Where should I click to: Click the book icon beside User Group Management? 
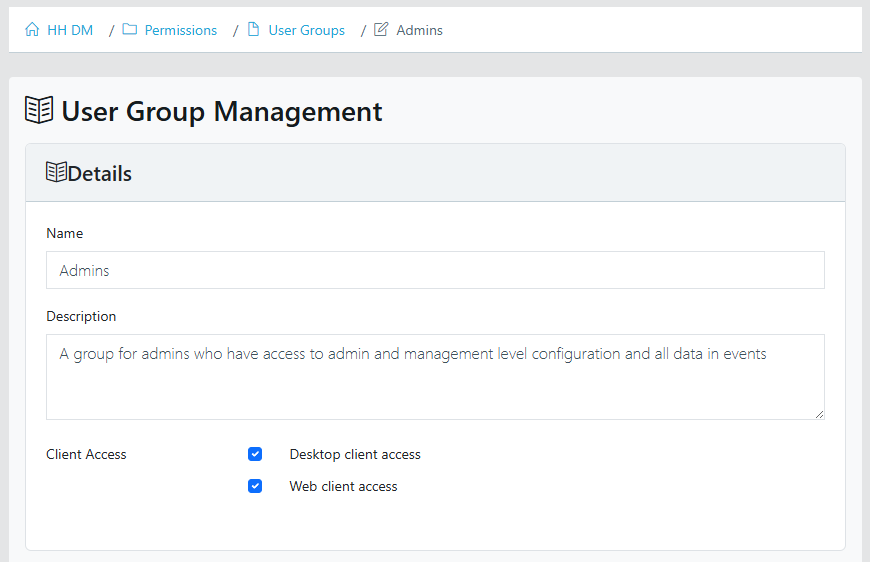click(39, 110)
